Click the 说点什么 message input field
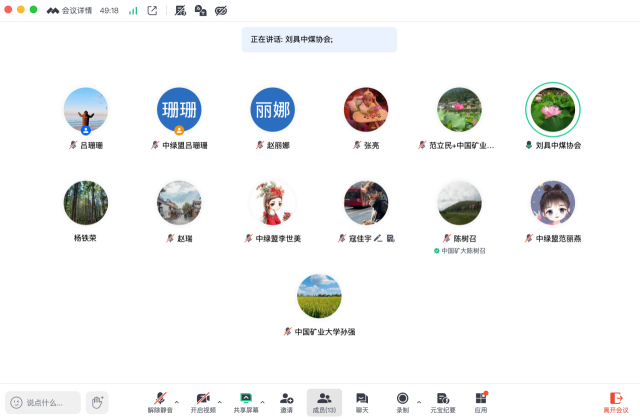Screen dimensions: 640x420 point(44,402)
